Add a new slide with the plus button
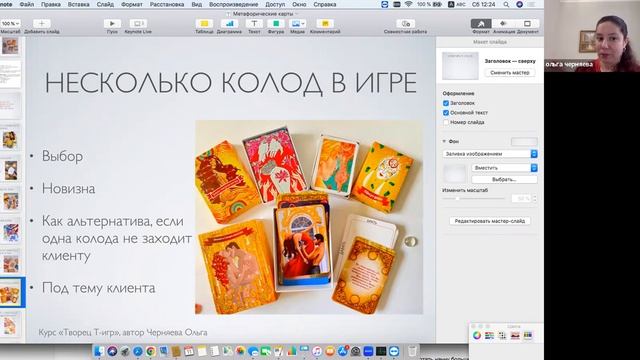Image resolution: width=640 pixels, height=360 pixels. [x=41, y=24]
